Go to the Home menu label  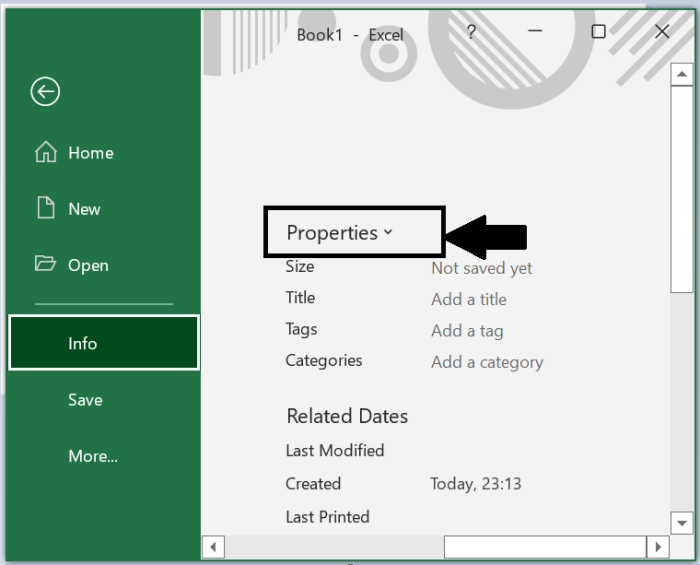[91, 153]
